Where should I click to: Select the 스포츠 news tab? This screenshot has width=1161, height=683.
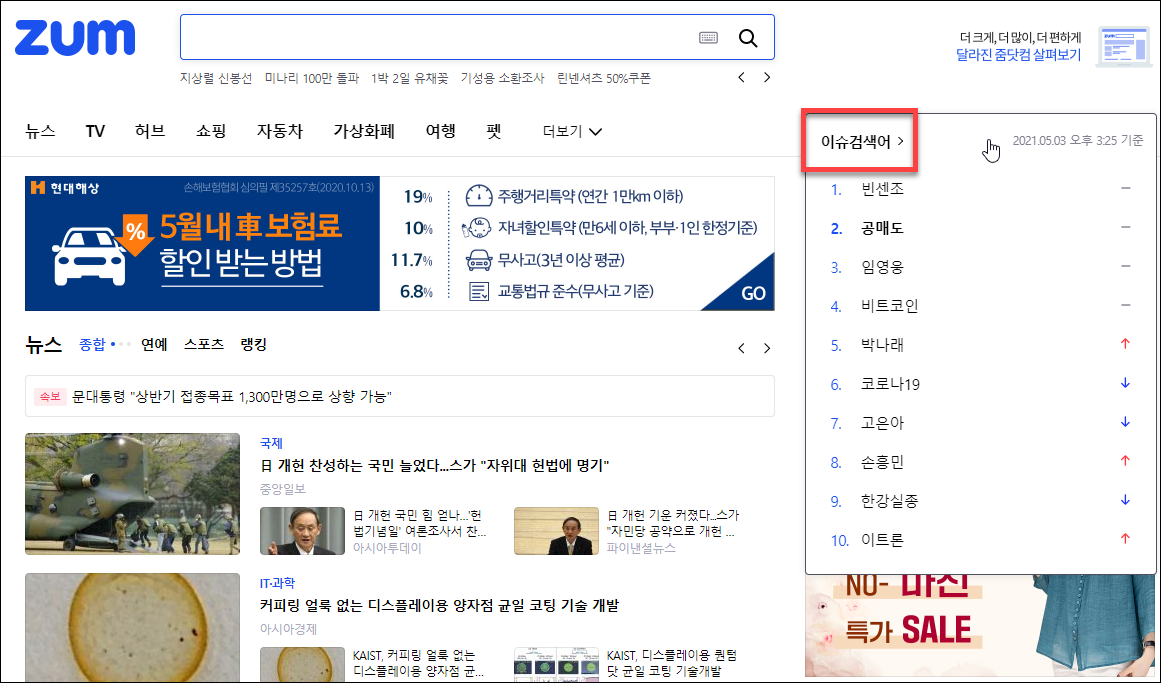pyautogui.click(x=204, y=344)
